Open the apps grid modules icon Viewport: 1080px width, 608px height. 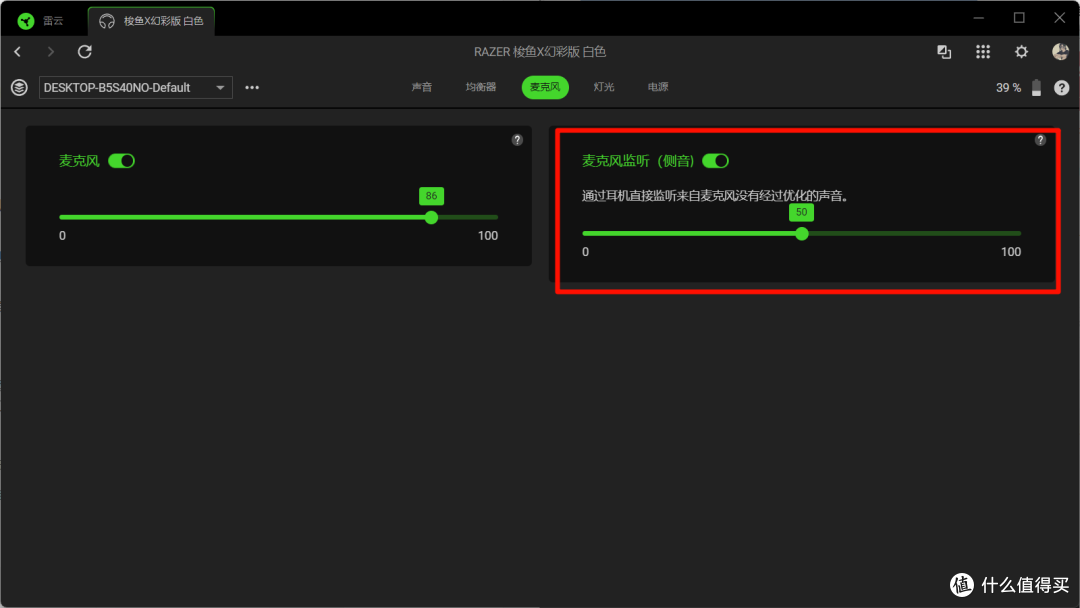[983, 52]
